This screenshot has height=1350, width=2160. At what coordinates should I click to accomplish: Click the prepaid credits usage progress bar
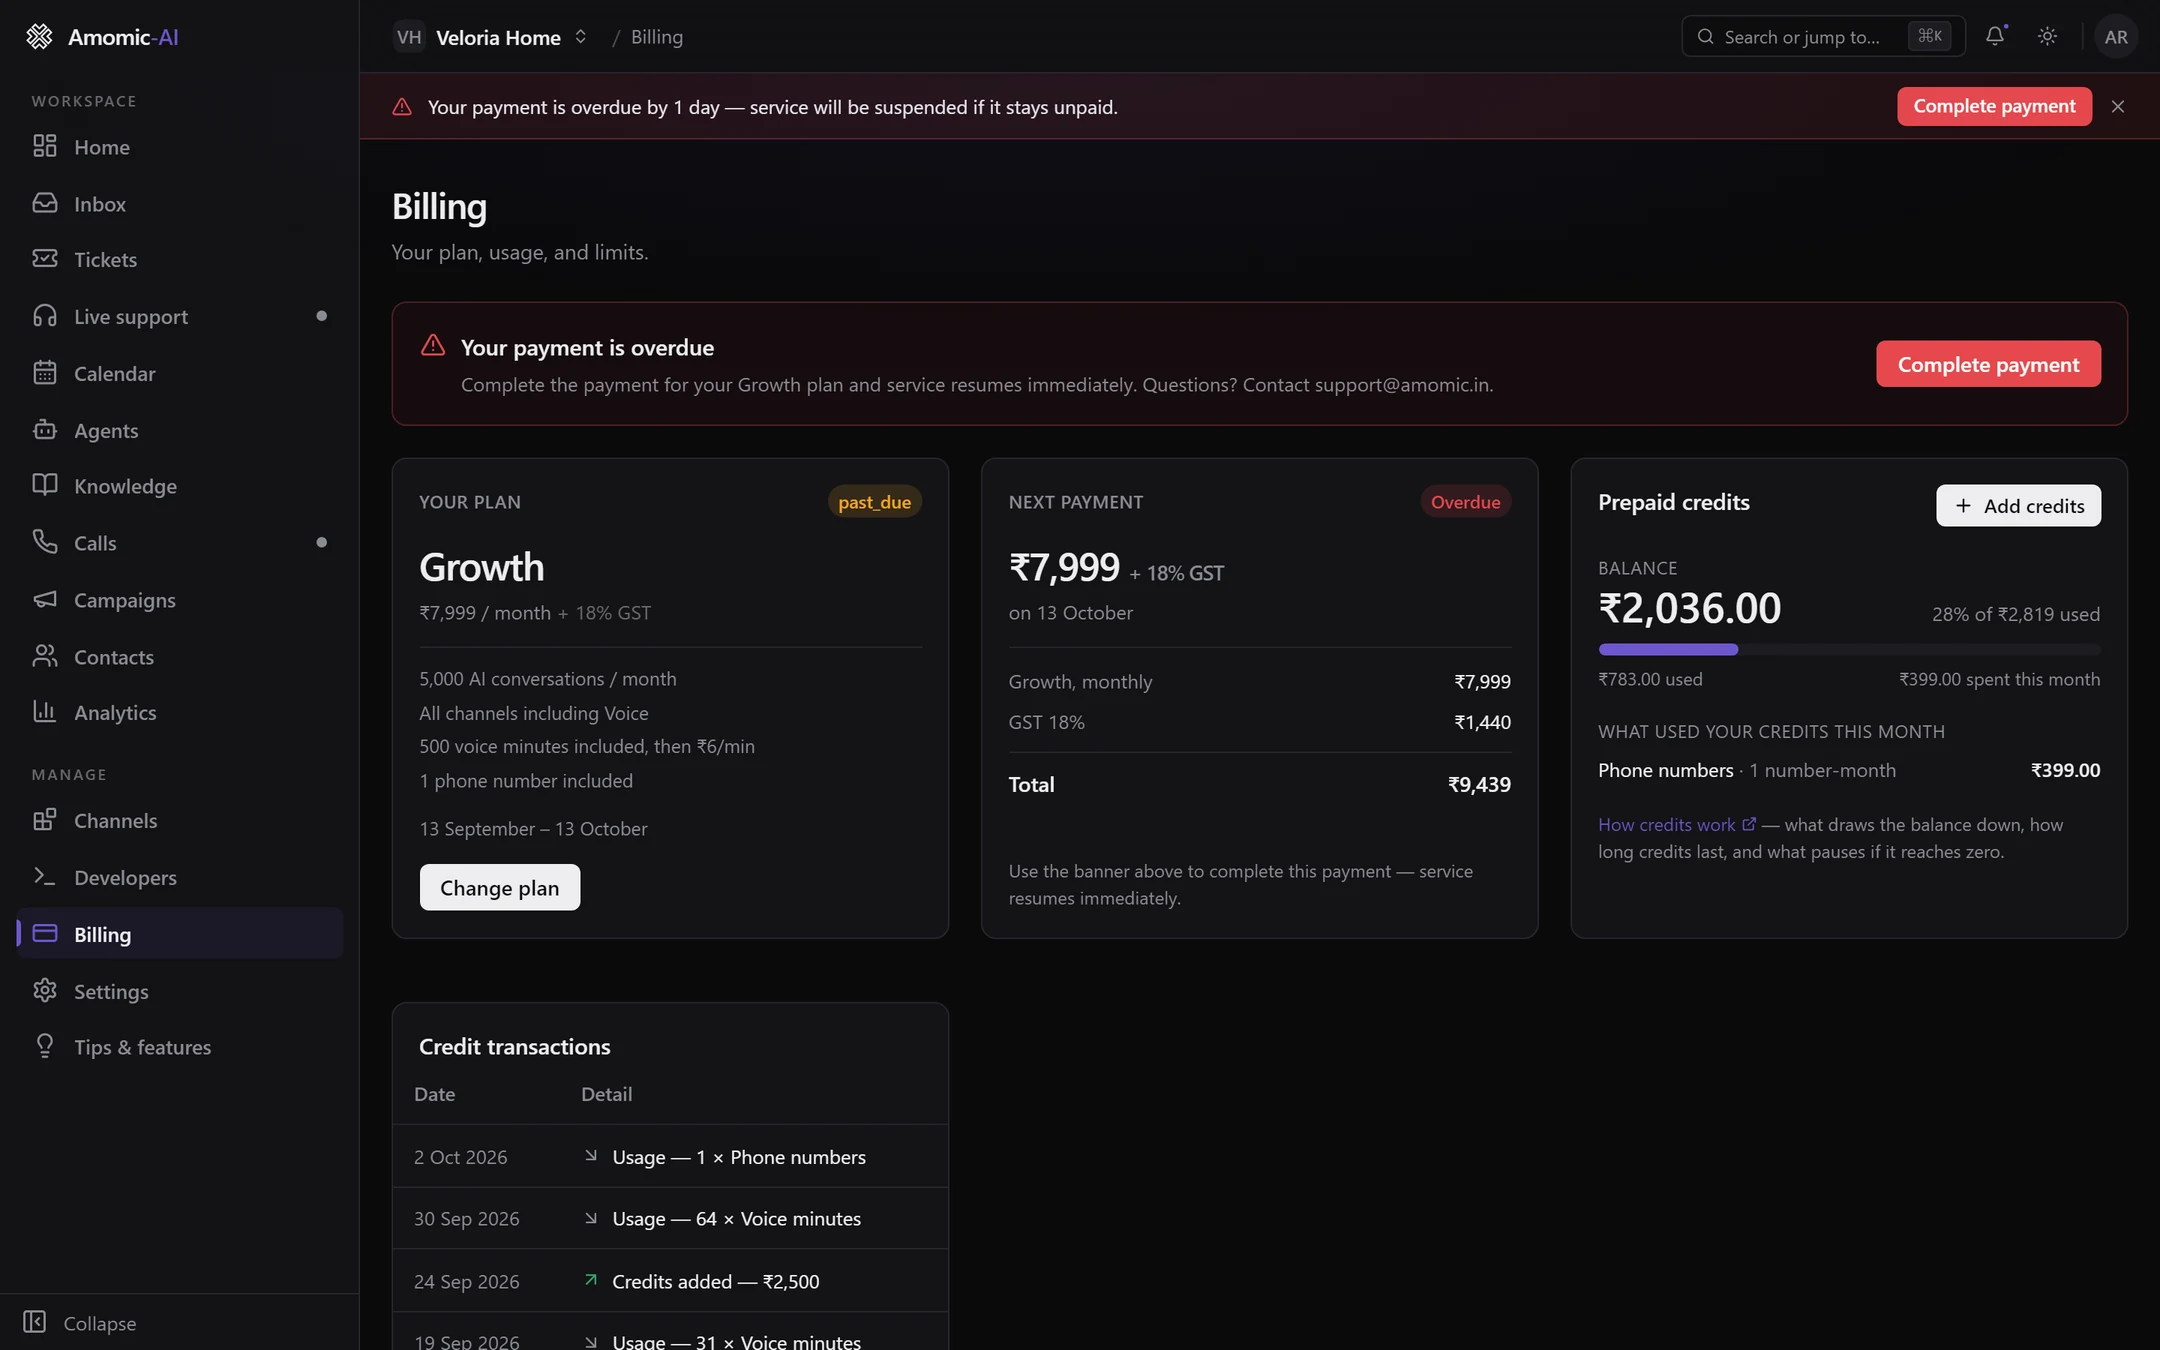coord(1849,650)
